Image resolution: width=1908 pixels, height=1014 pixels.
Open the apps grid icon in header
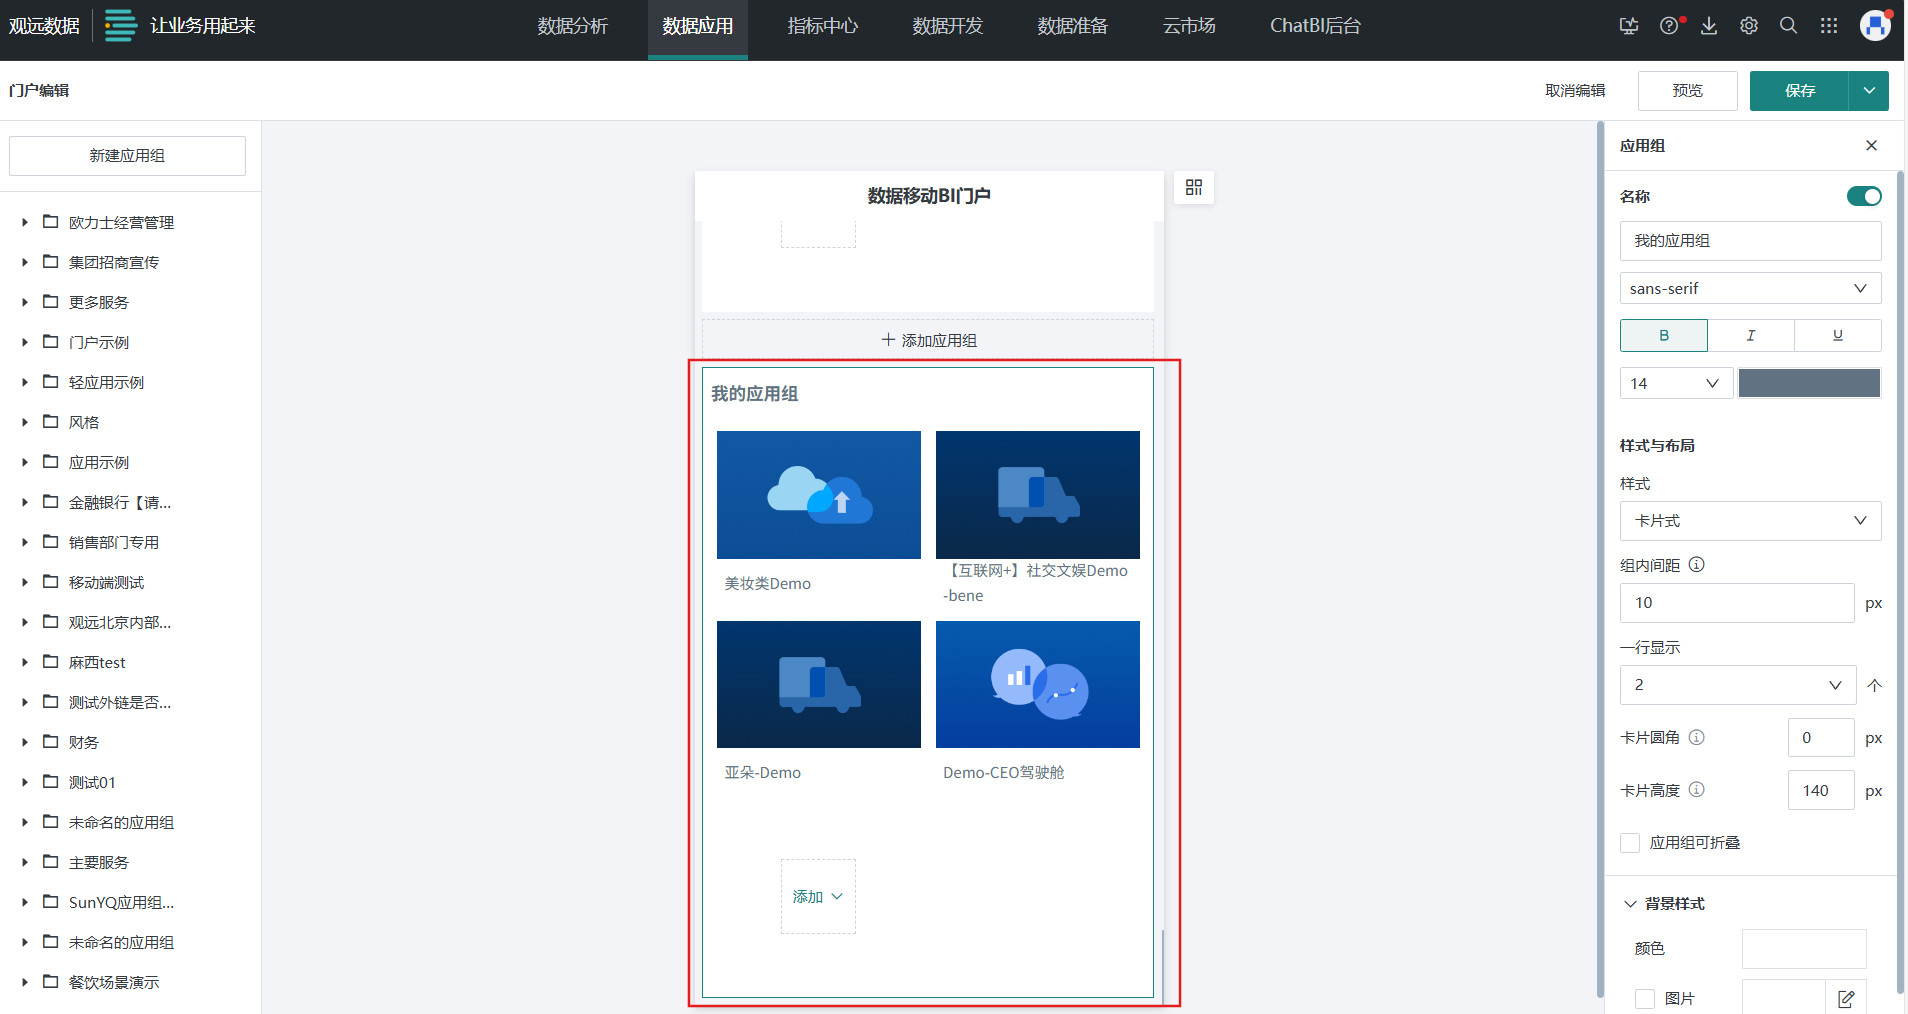point(1829,26)
